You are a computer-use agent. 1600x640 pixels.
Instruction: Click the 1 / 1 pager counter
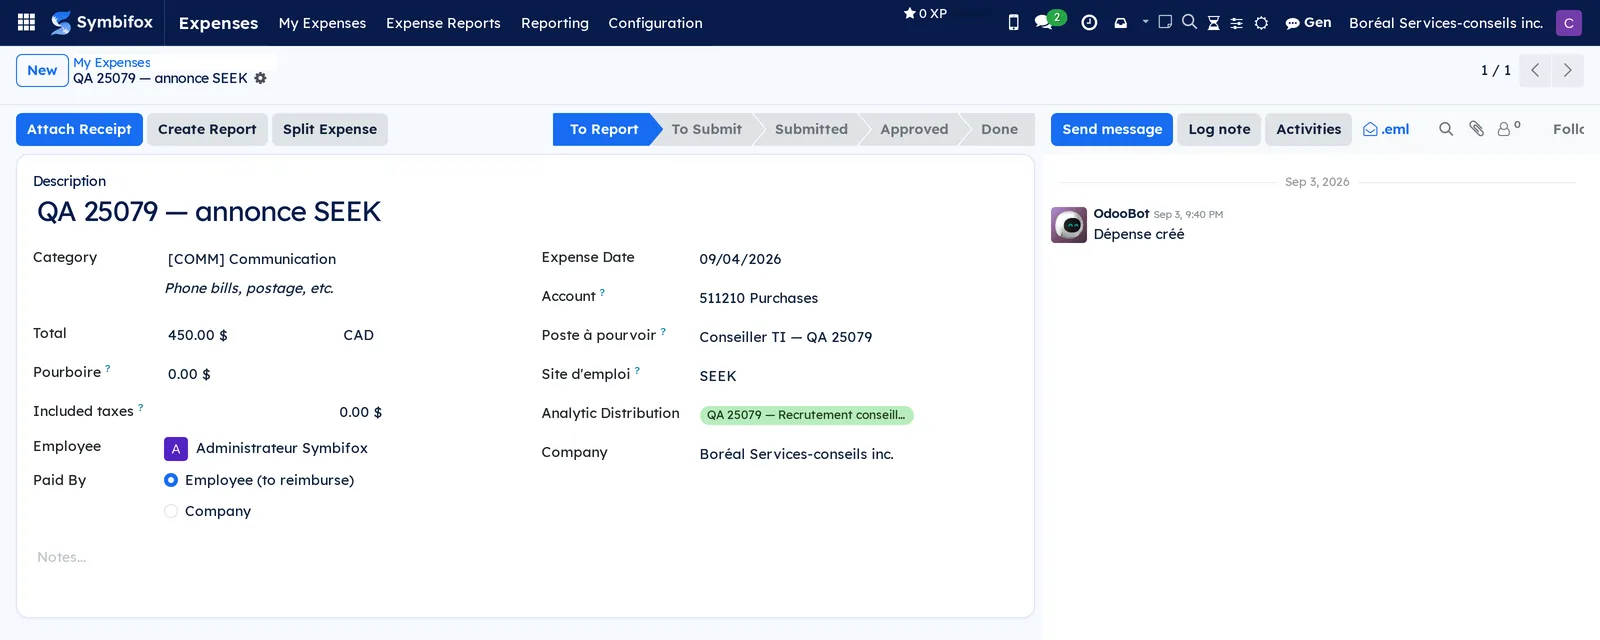[x=1496, y=70]
